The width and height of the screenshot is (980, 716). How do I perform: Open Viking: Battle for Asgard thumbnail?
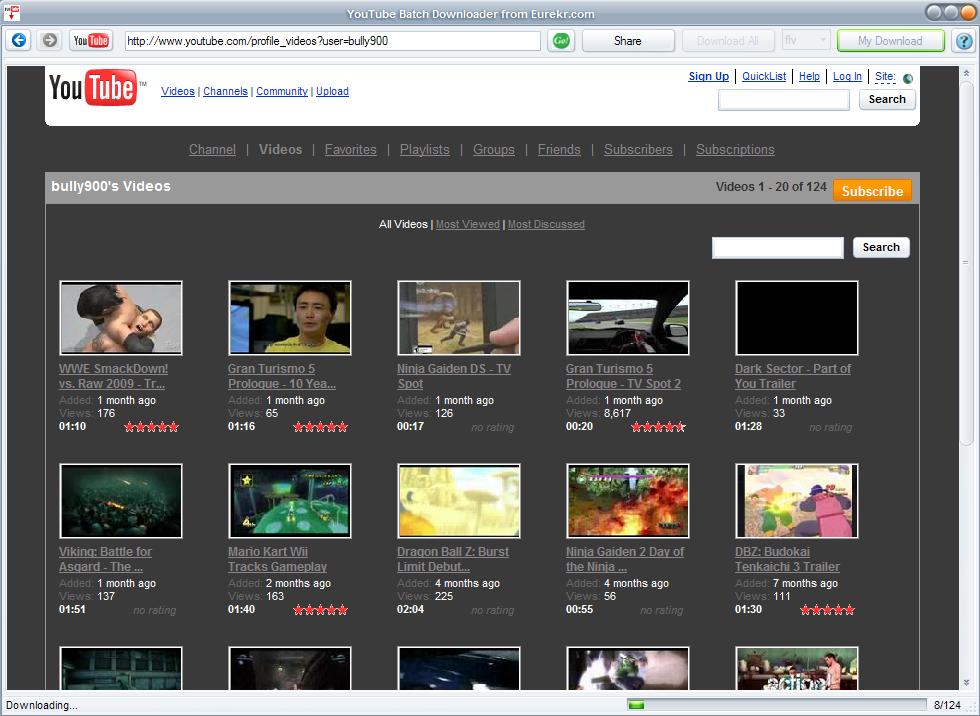(121, 501)
